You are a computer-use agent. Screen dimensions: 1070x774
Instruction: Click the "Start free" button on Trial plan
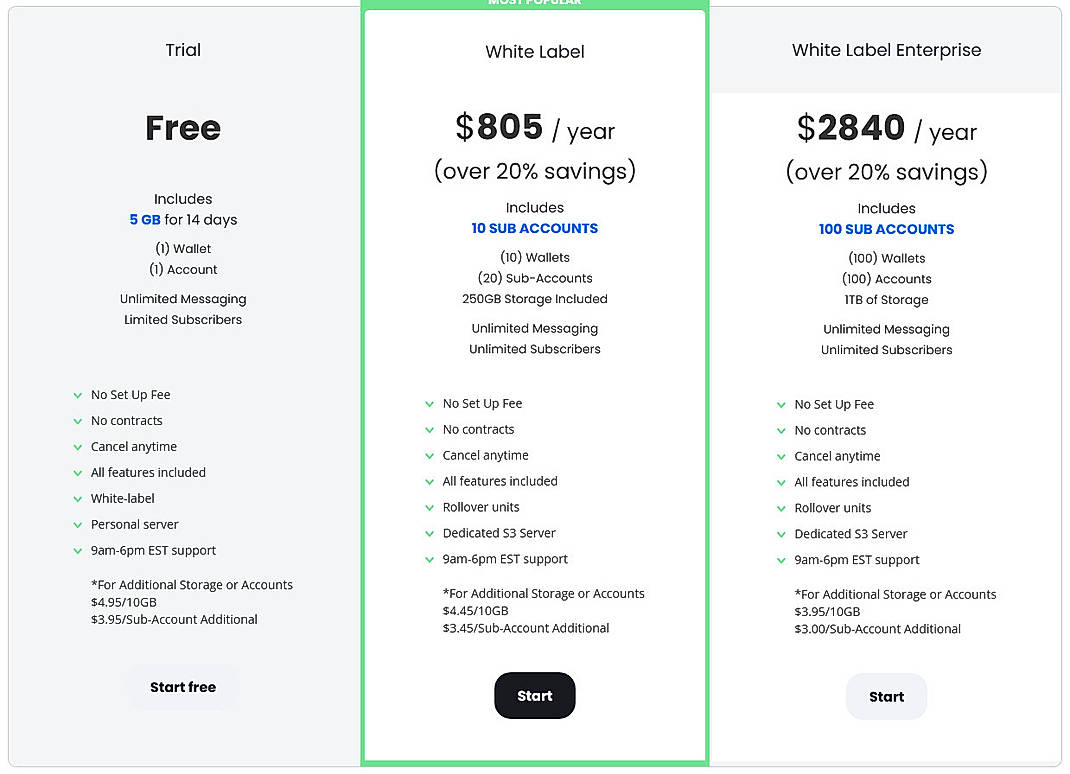(x=183, y=687)
